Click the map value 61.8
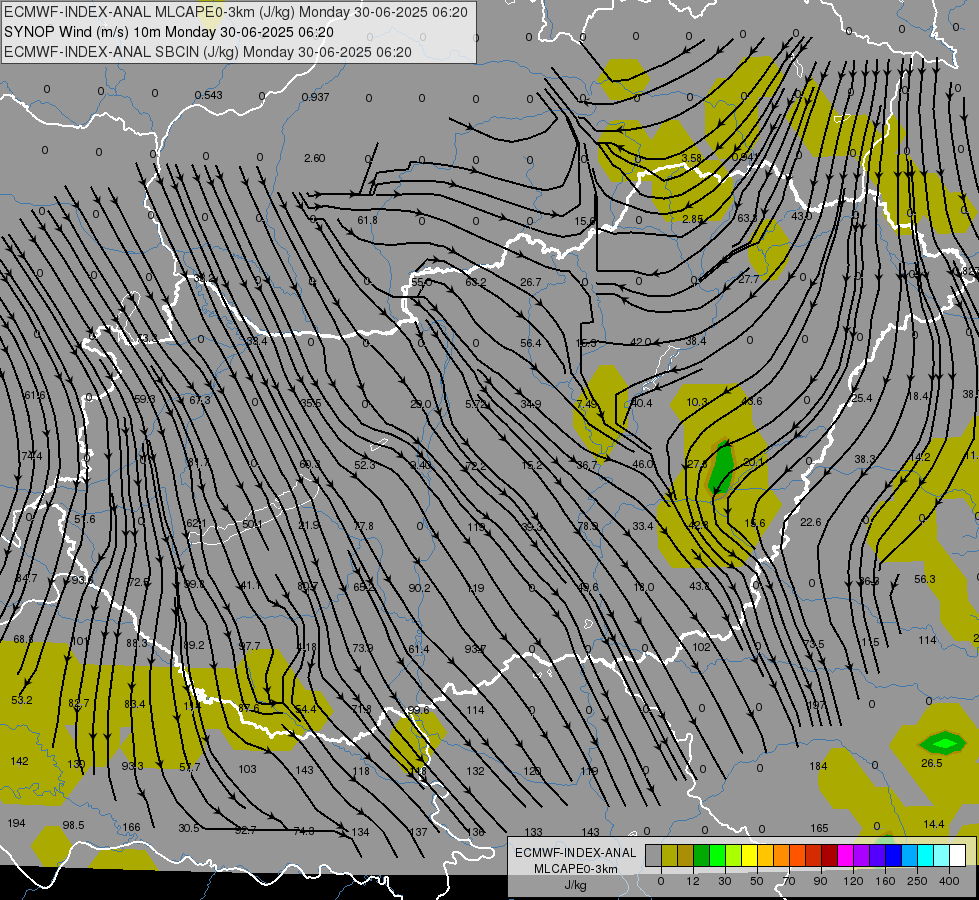 point(368,220)
